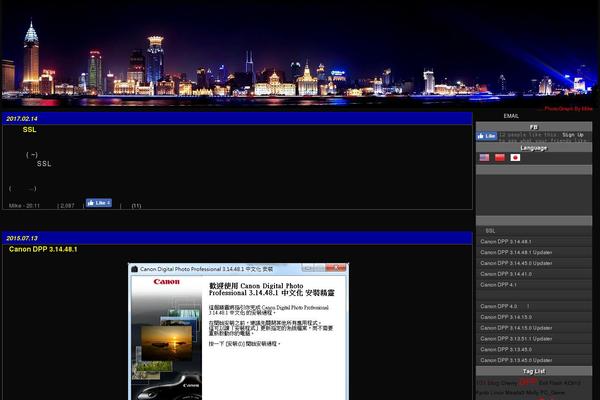The width and height of the screenshot is (600, 400).
Task: Open sidebar Canon DPP 3.14.45.0 Updater link
Action: 516,263
